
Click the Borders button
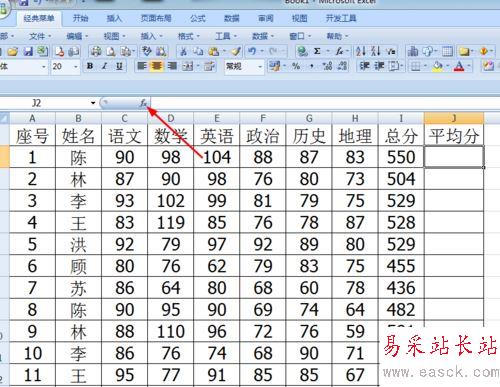415,66
